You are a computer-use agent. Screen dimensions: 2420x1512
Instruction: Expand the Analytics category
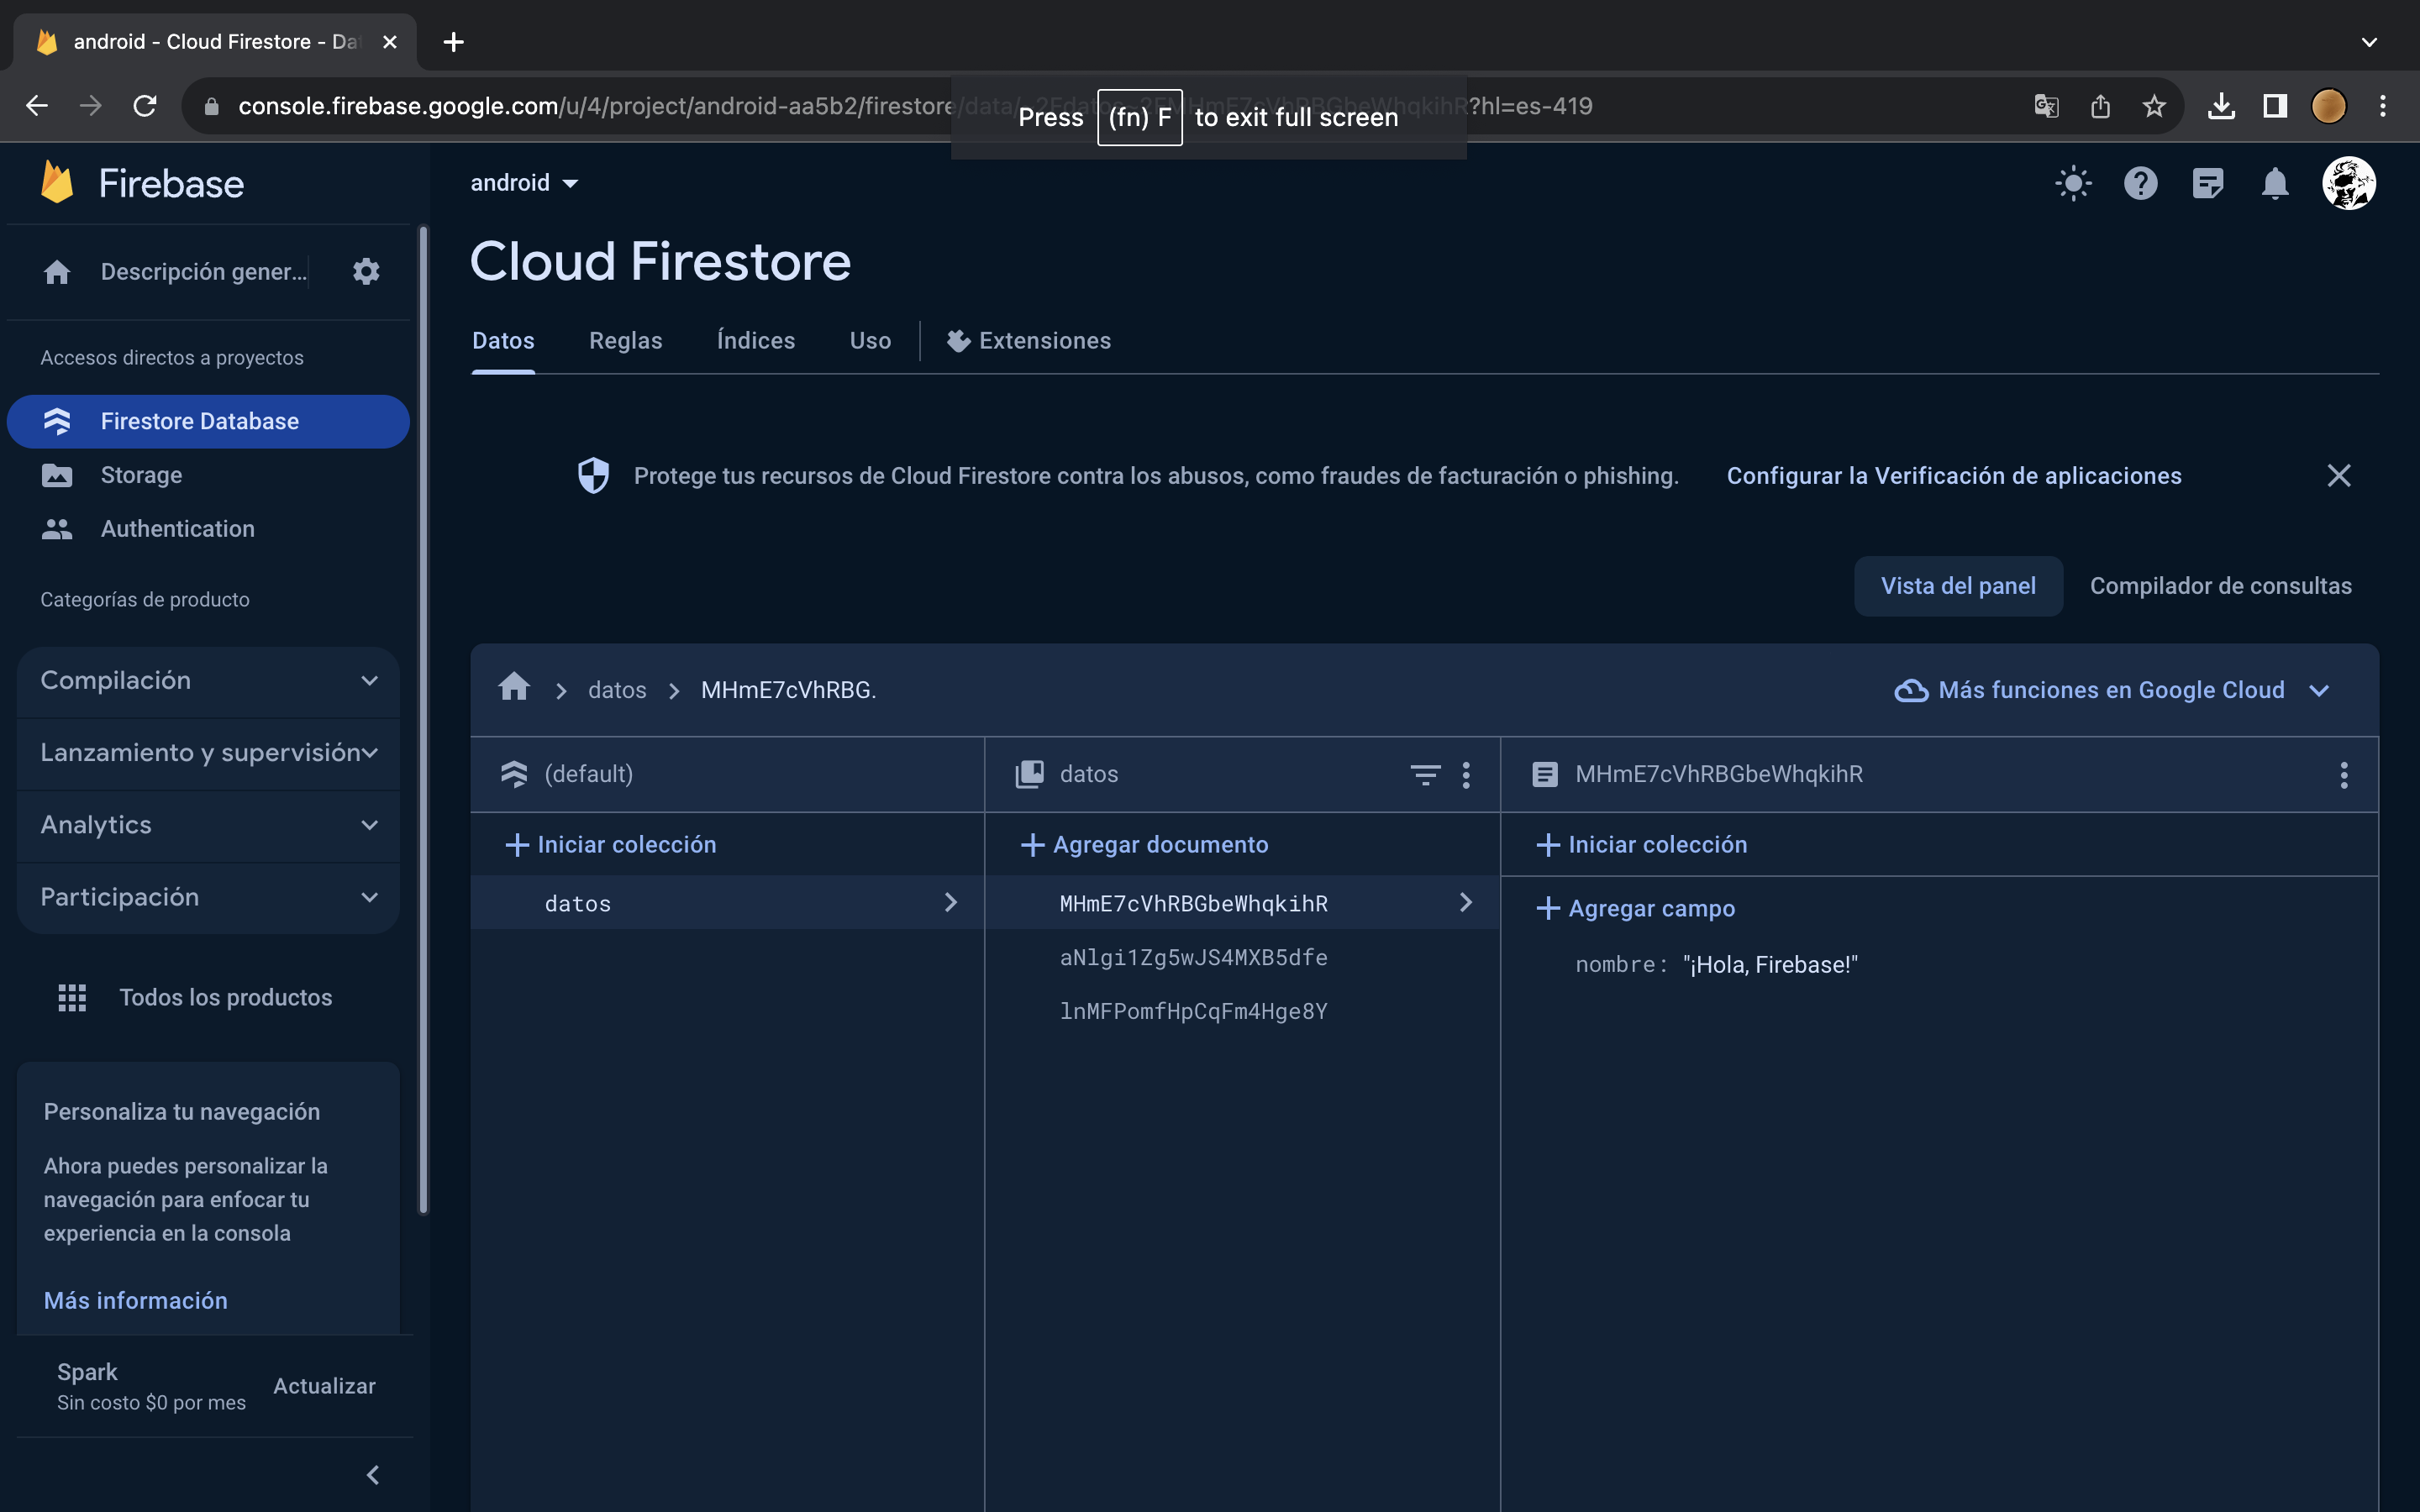click(208, 825)
